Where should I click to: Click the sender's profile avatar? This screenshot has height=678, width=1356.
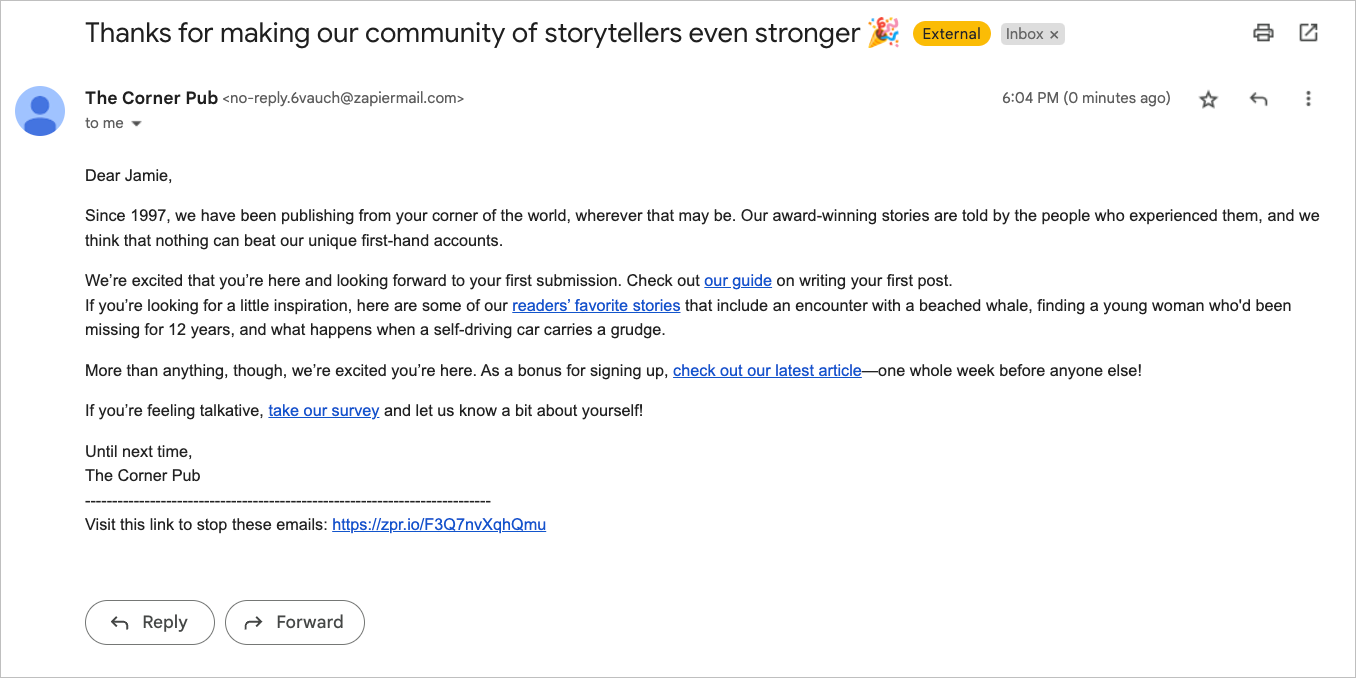coord(40,111)
